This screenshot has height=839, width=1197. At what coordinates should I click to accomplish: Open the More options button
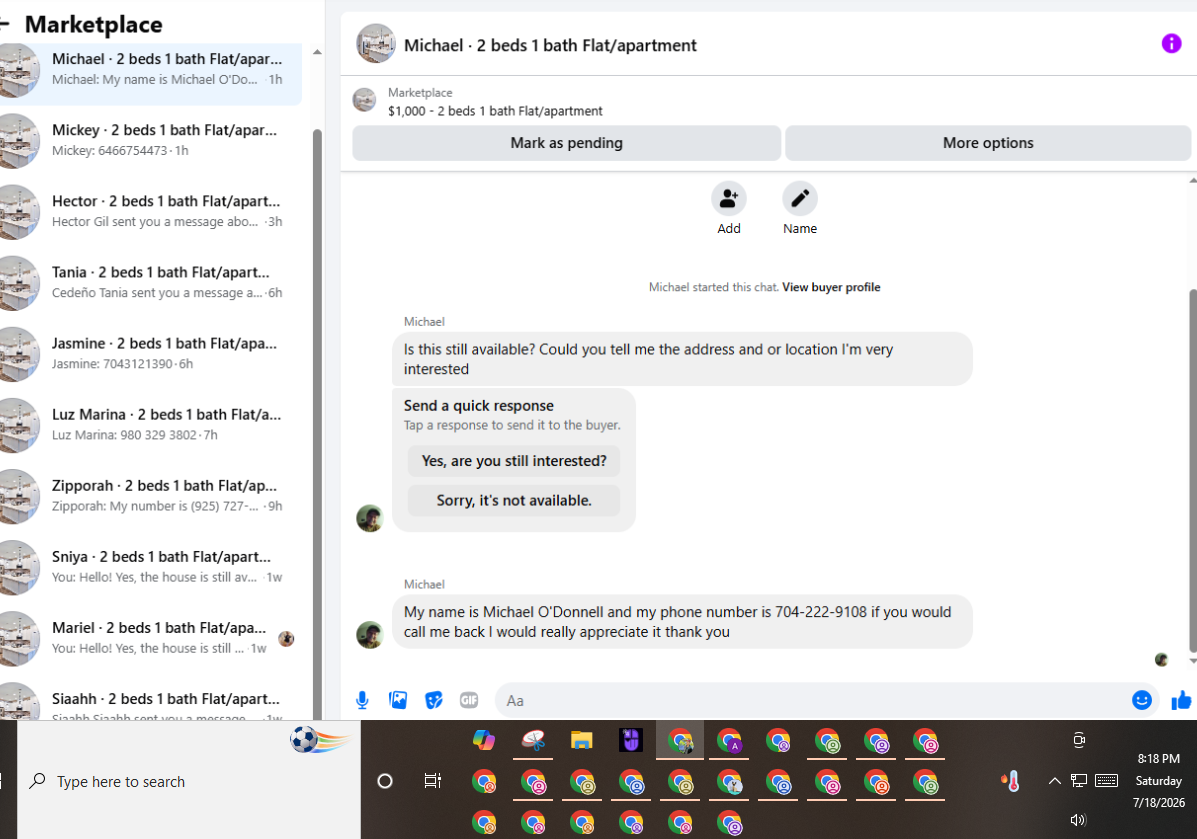988,143
